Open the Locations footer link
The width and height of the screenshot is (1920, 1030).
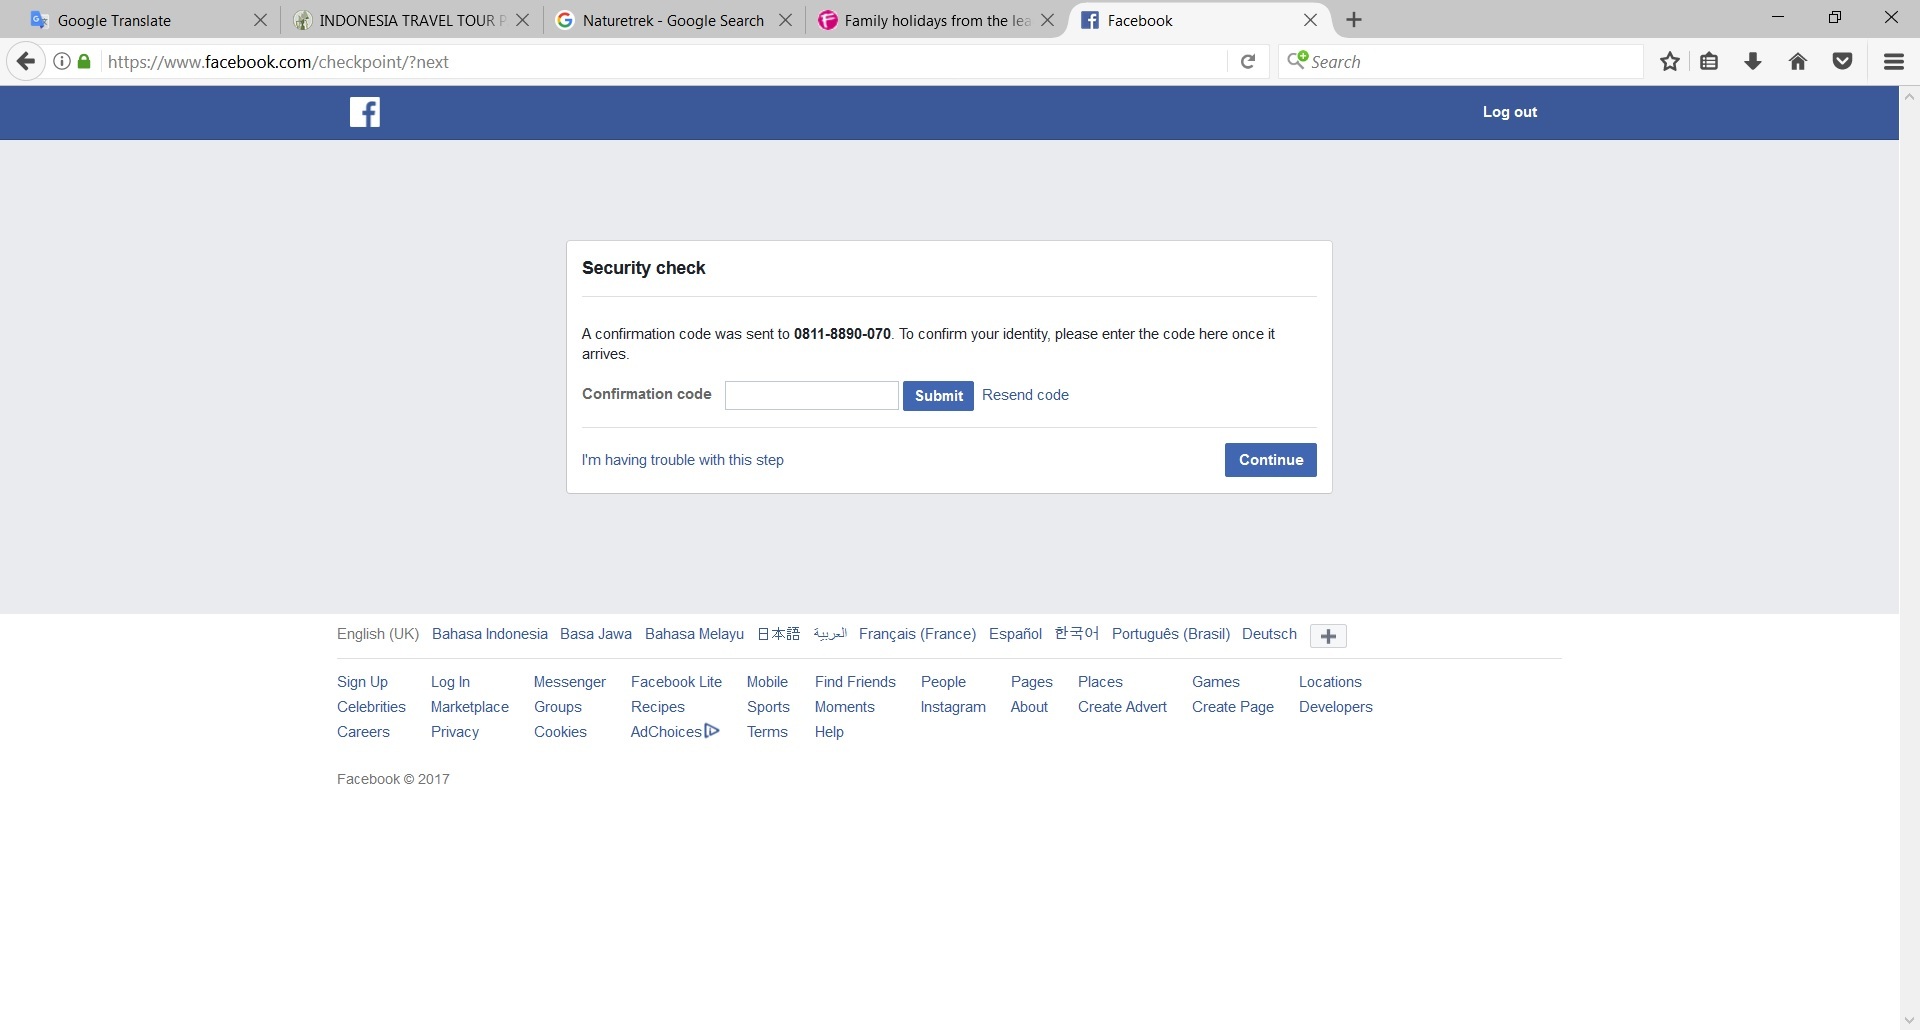[x=1330, y=682]
